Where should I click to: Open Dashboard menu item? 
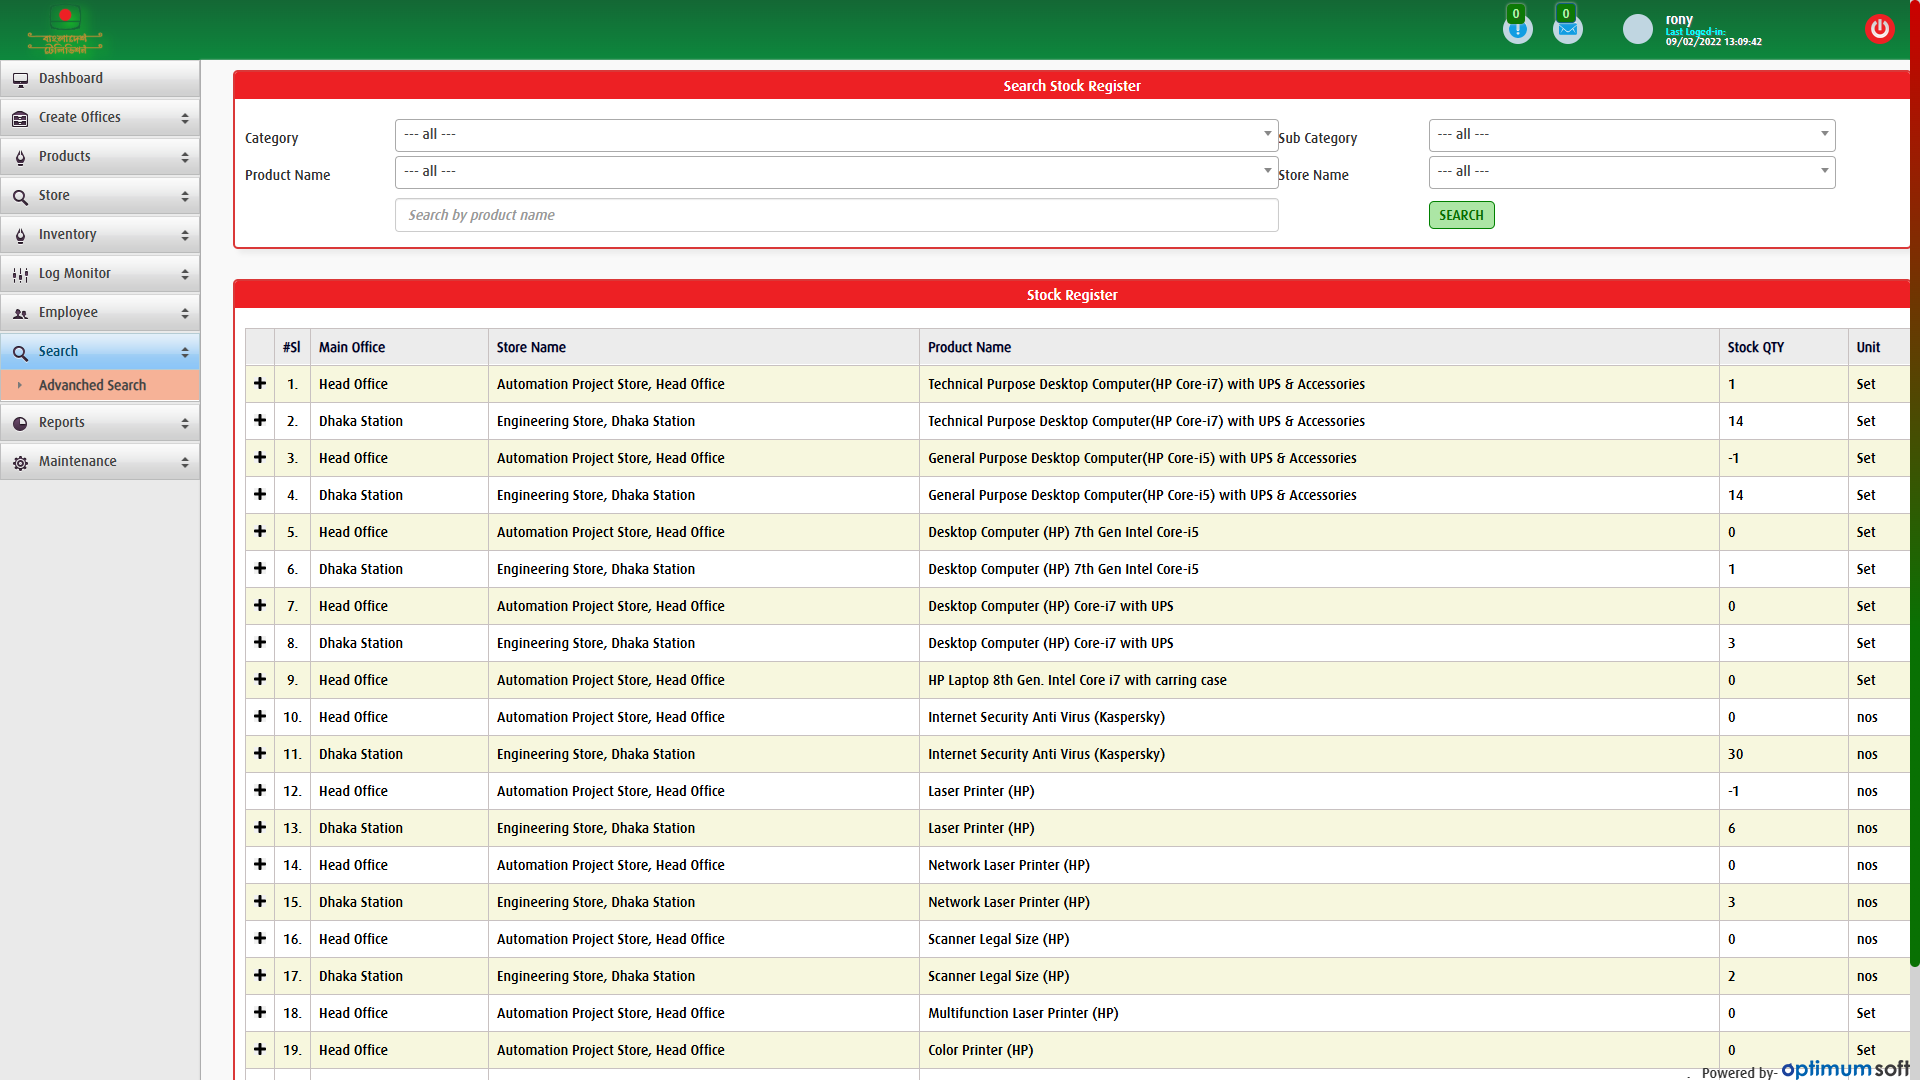point(100,79)
